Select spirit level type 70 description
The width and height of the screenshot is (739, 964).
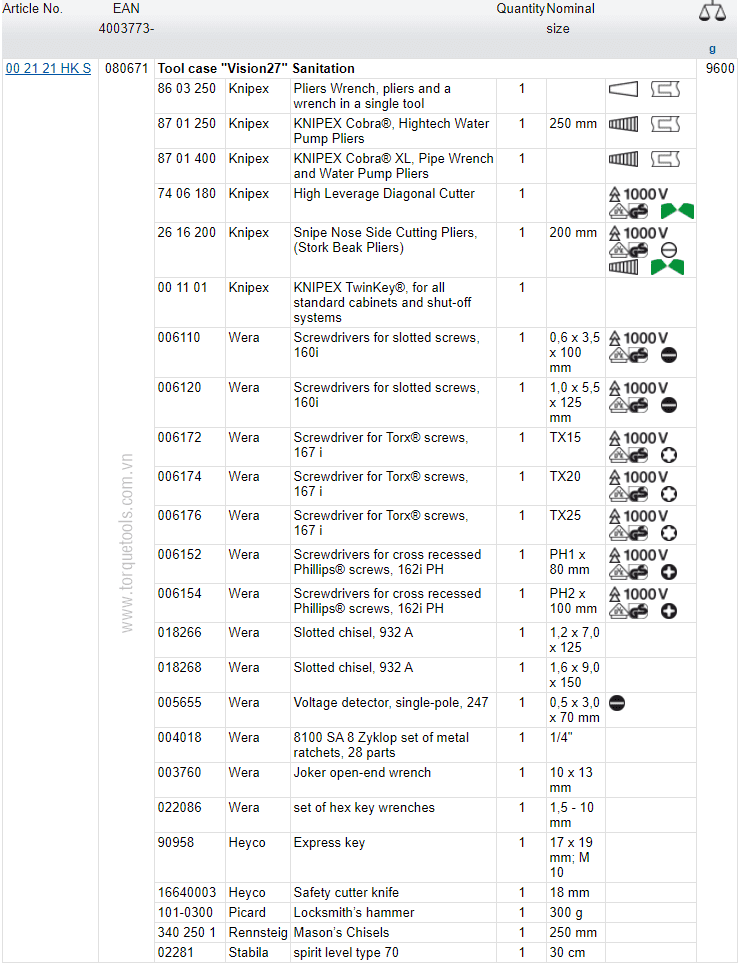(x=346, y=953)
